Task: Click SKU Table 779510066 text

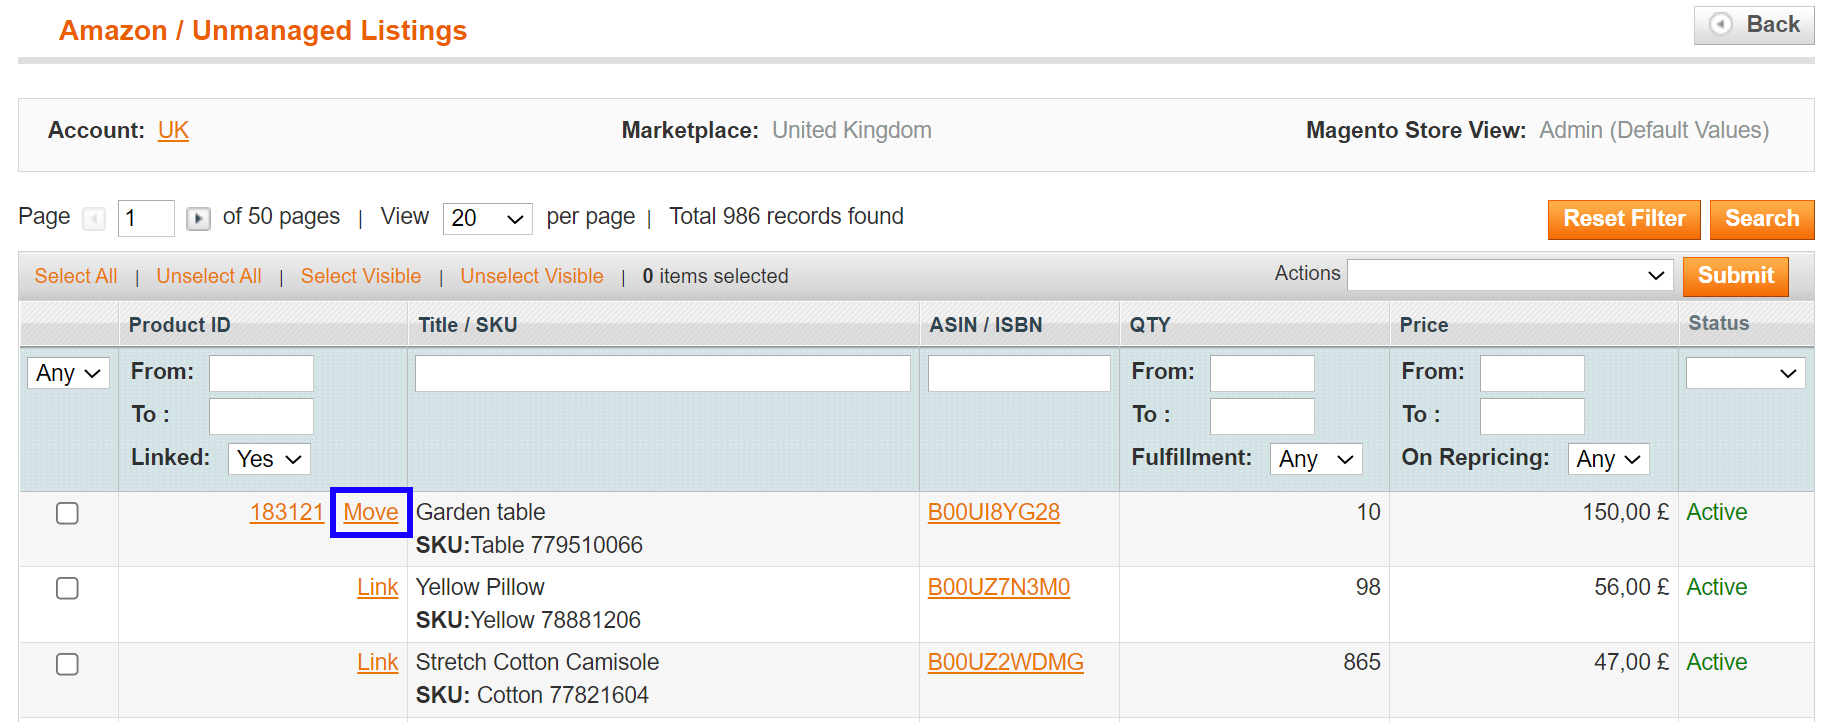Action: [x=529, y=546]
